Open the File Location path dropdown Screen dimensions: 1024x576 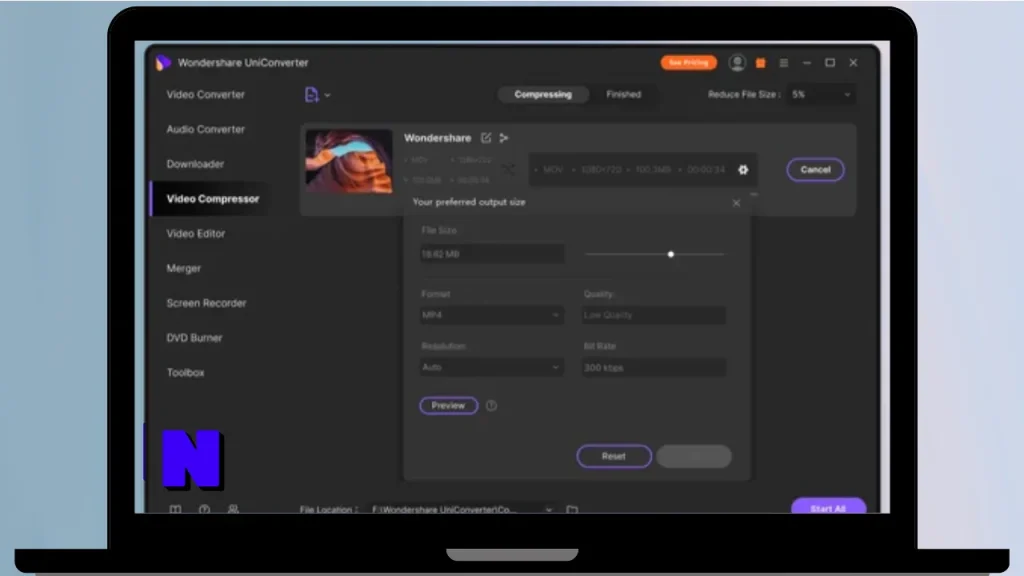pos(462,509)
